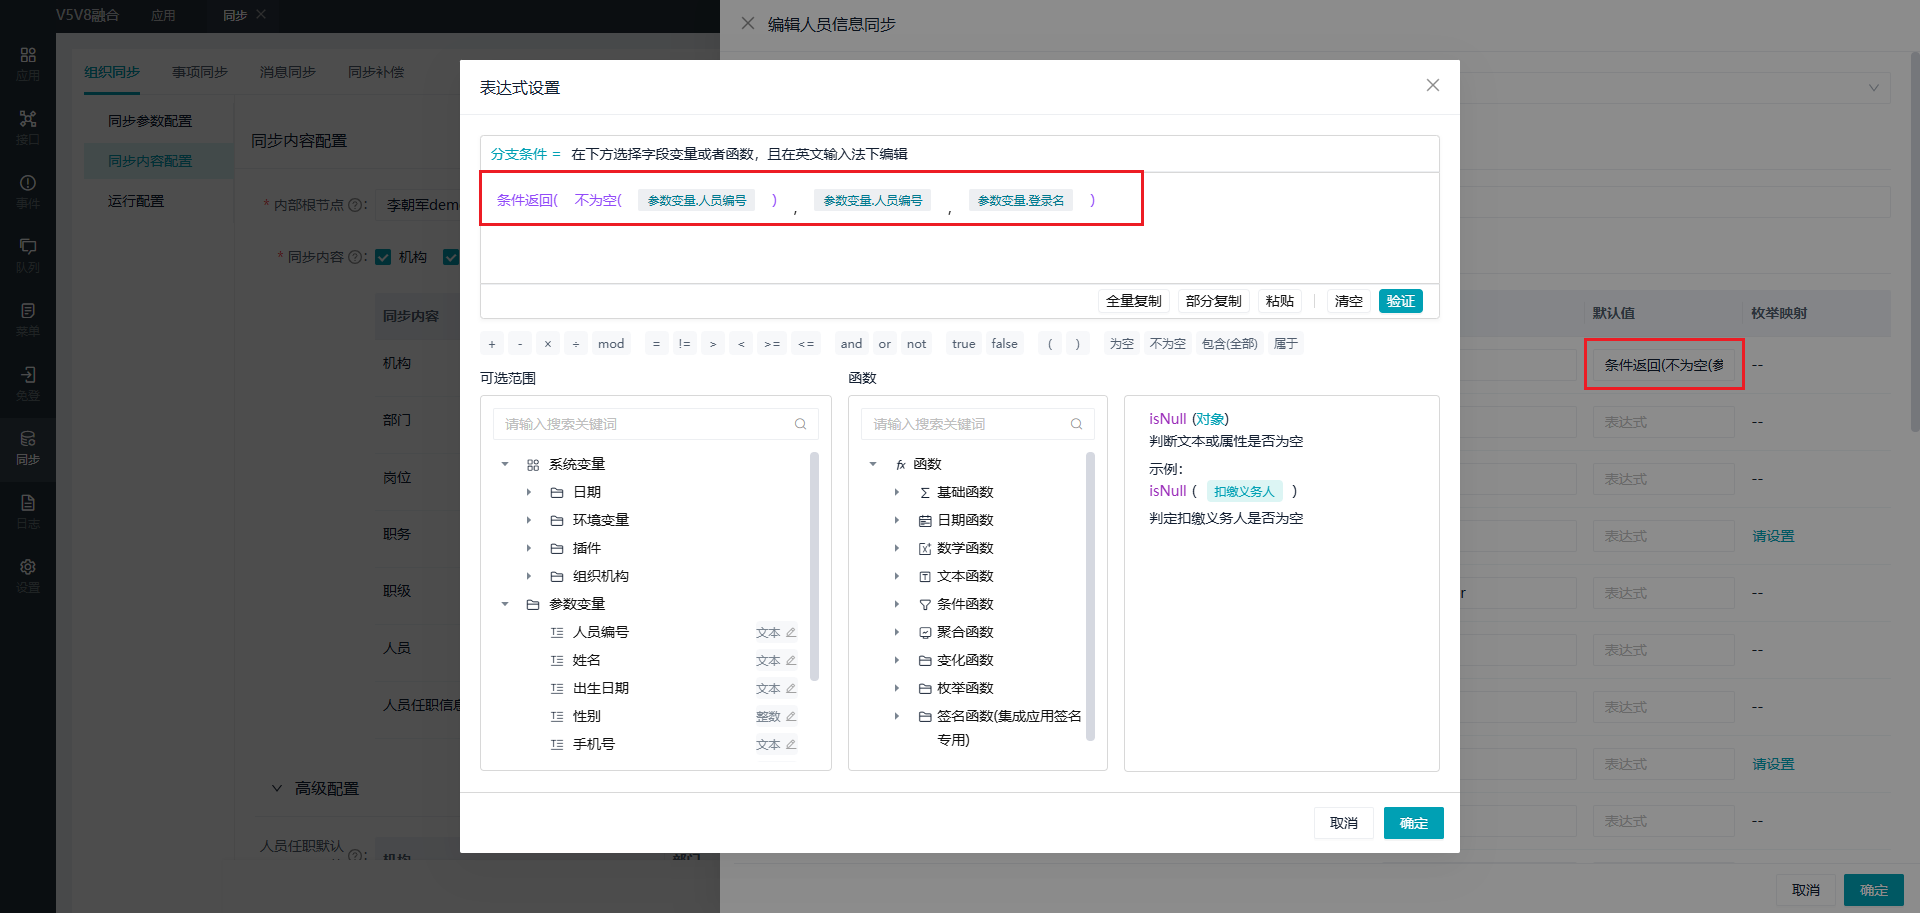Clear the expression with 清空
The width and height of the screenshot is (1920, 913).
1349,301
